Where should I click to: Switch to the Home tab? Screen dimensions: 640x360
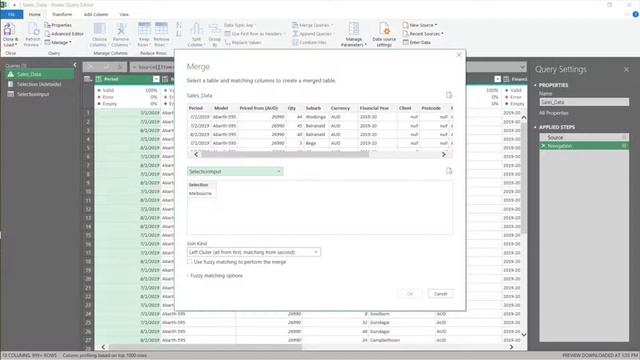tap(35, 14)
